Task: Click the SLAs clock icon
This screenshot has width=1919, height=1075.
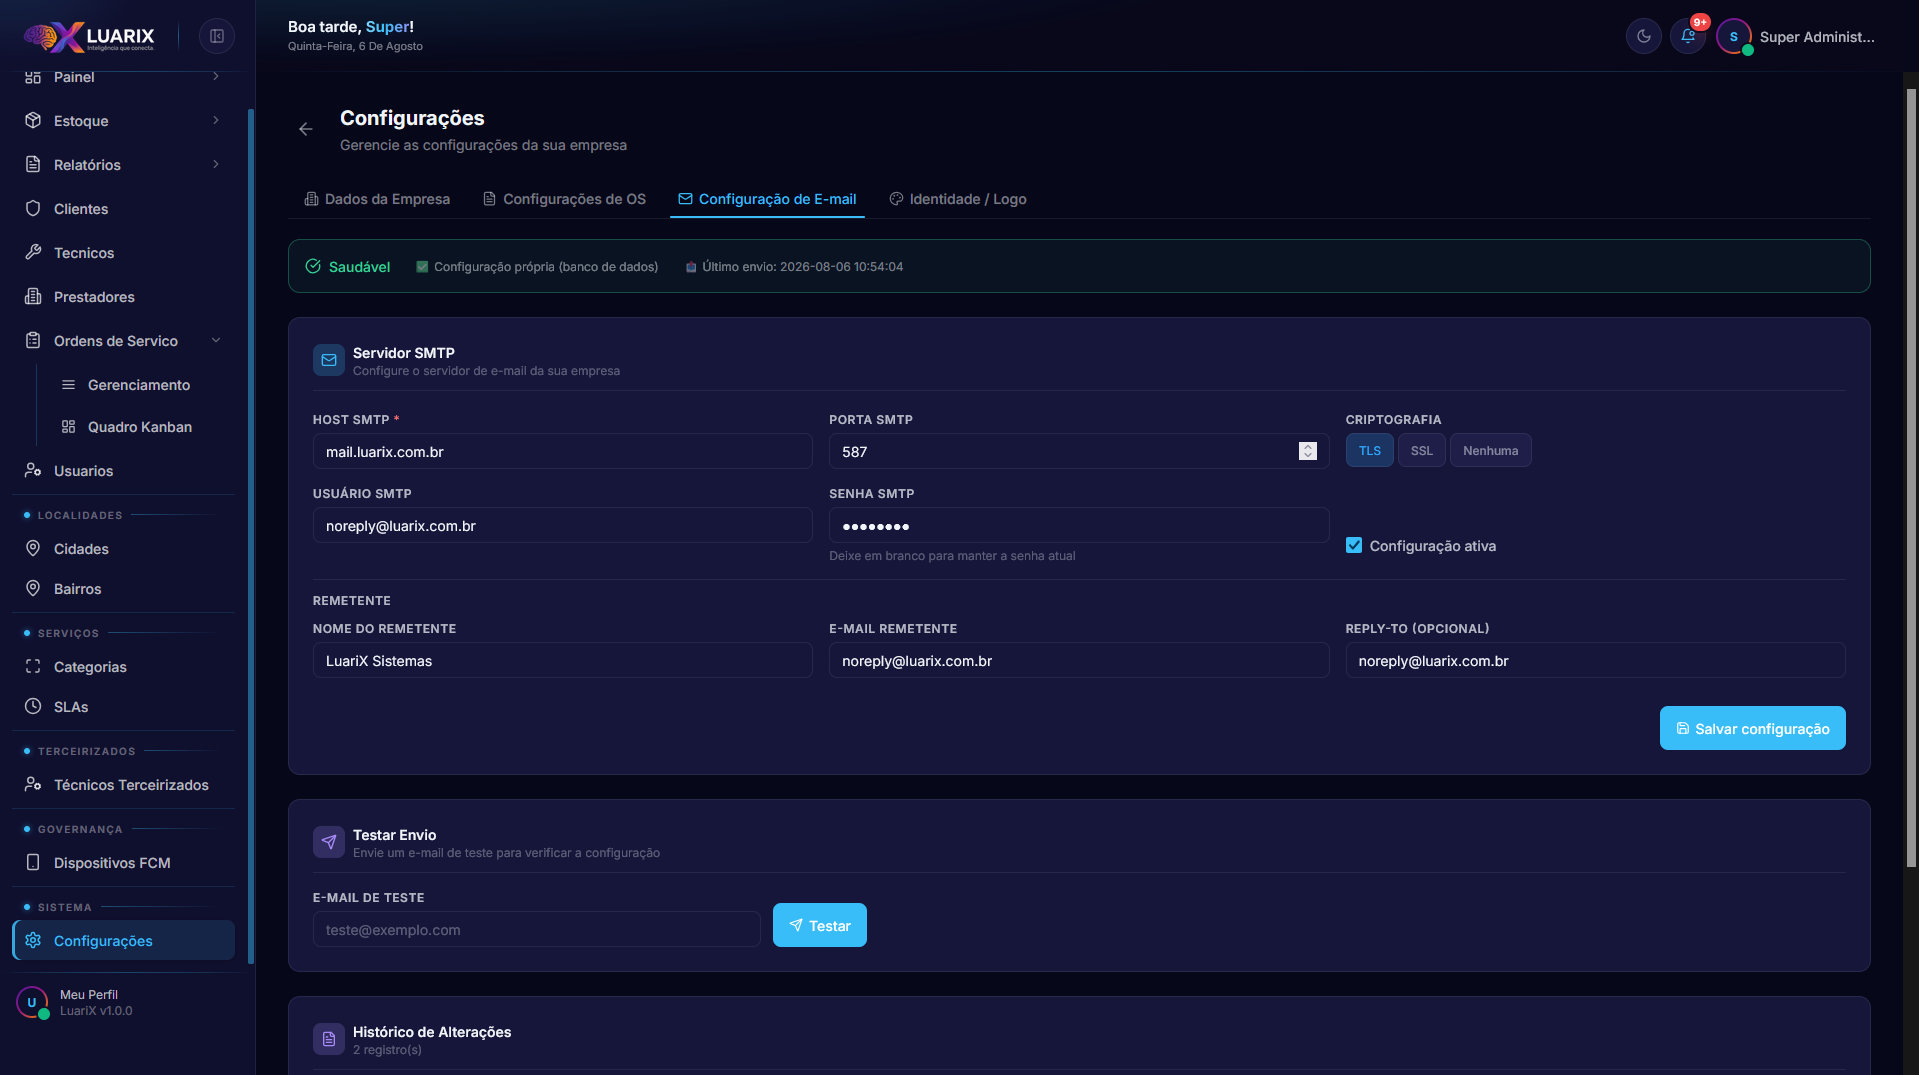Action: click(33, 706)
